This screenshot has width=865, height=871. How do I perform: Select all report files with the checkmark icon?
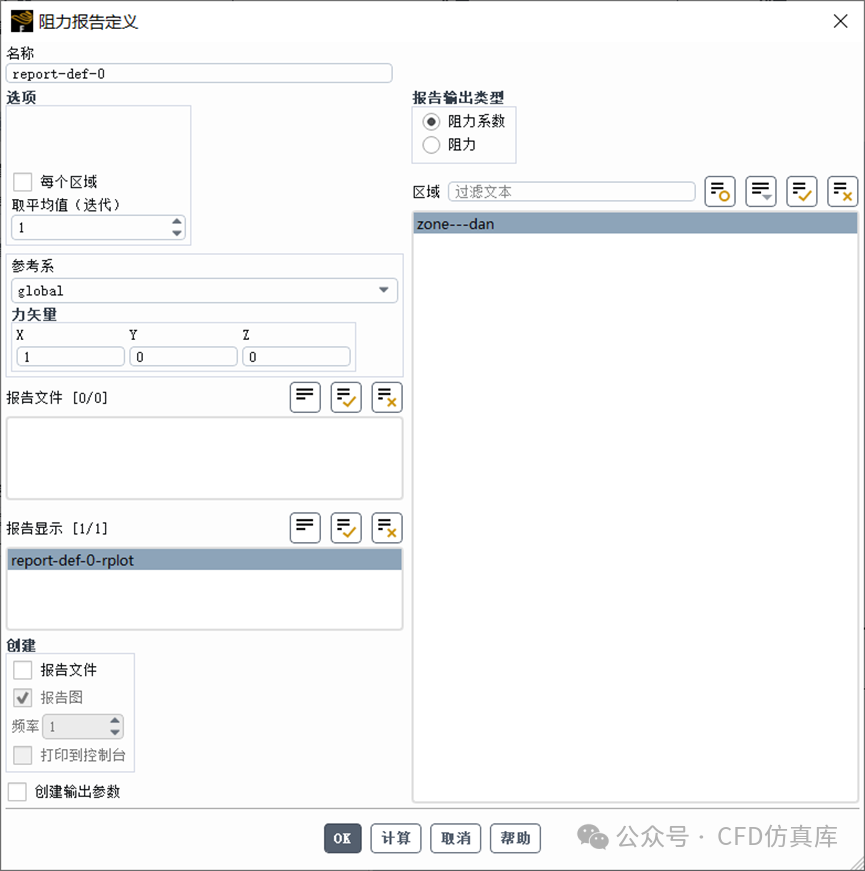tap(345, 397)
